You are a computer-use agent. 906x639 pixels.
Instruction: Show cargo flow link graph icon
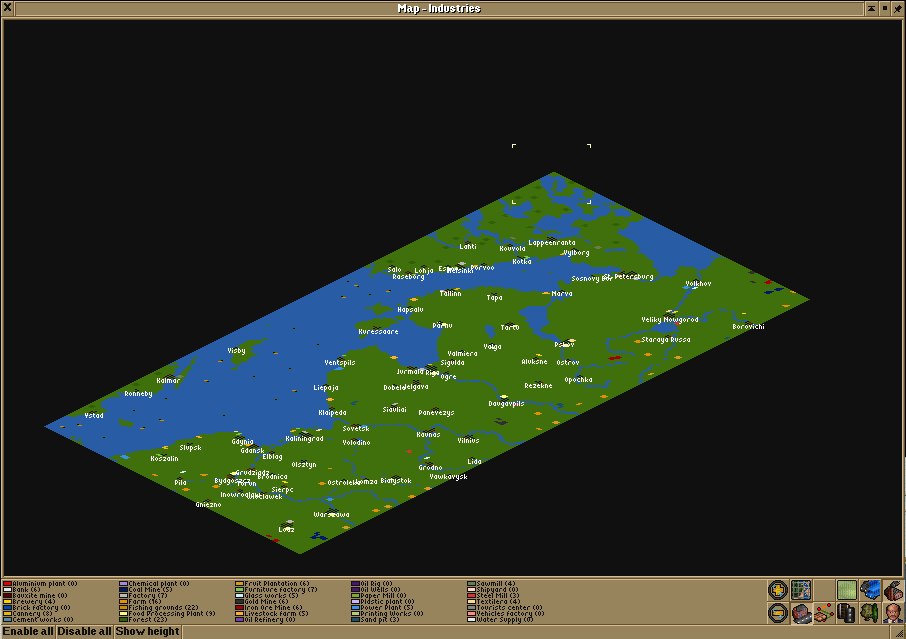point(824,613)
